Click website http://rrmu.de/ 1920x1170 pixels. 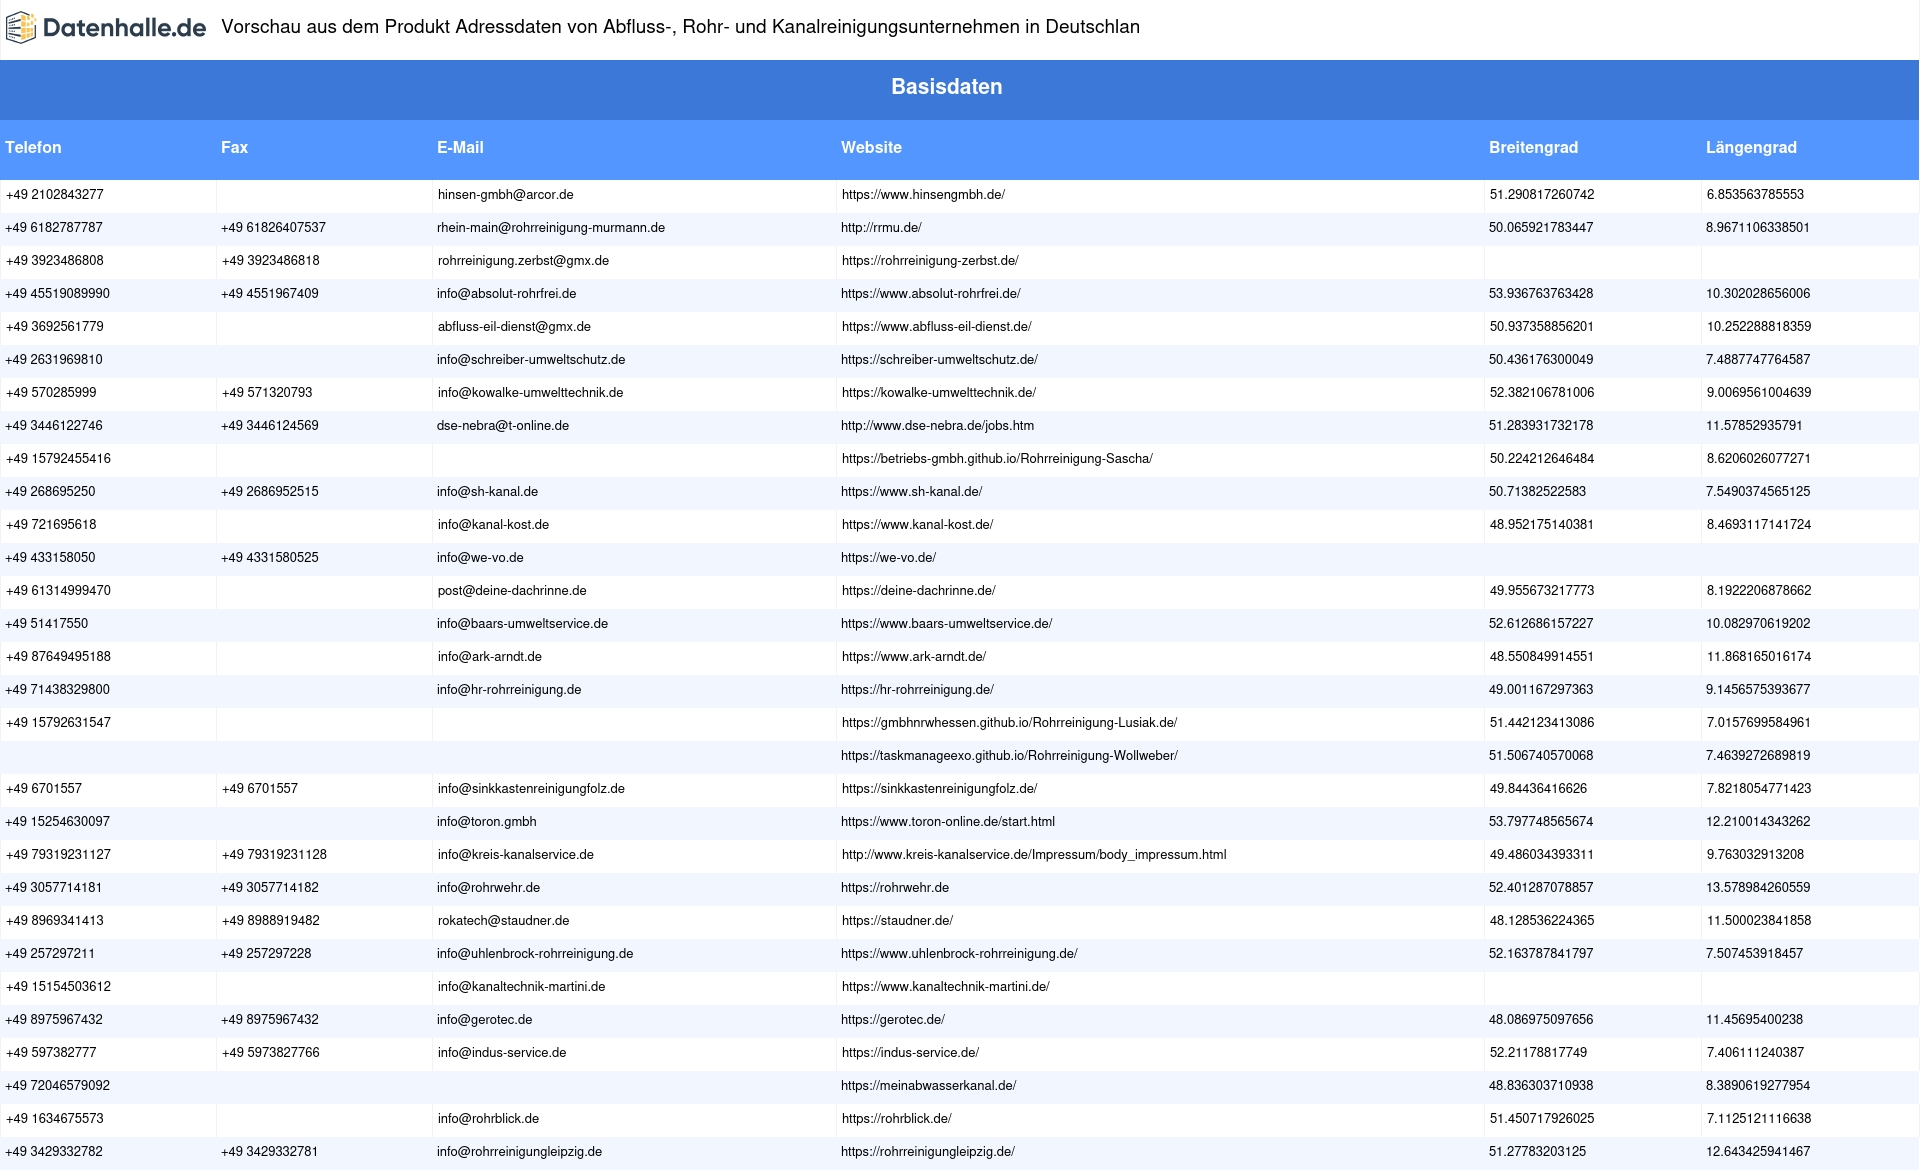(x=881, y=228)
